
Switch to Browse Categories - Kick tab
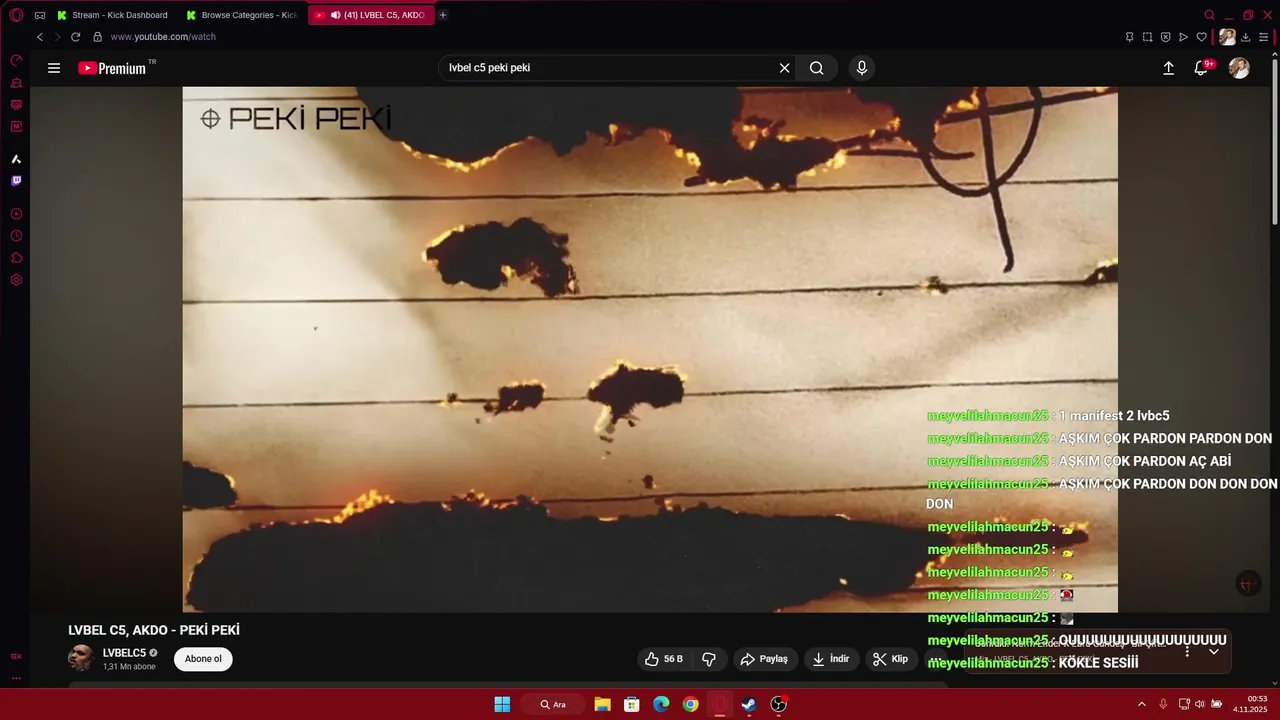click(241, 15)
